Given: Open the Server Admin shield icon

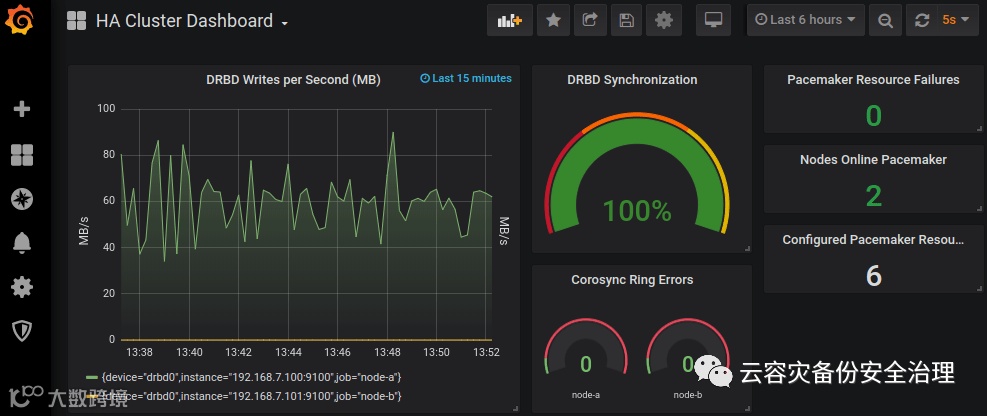Looking at the screenshot, I should tap(22, 330).
